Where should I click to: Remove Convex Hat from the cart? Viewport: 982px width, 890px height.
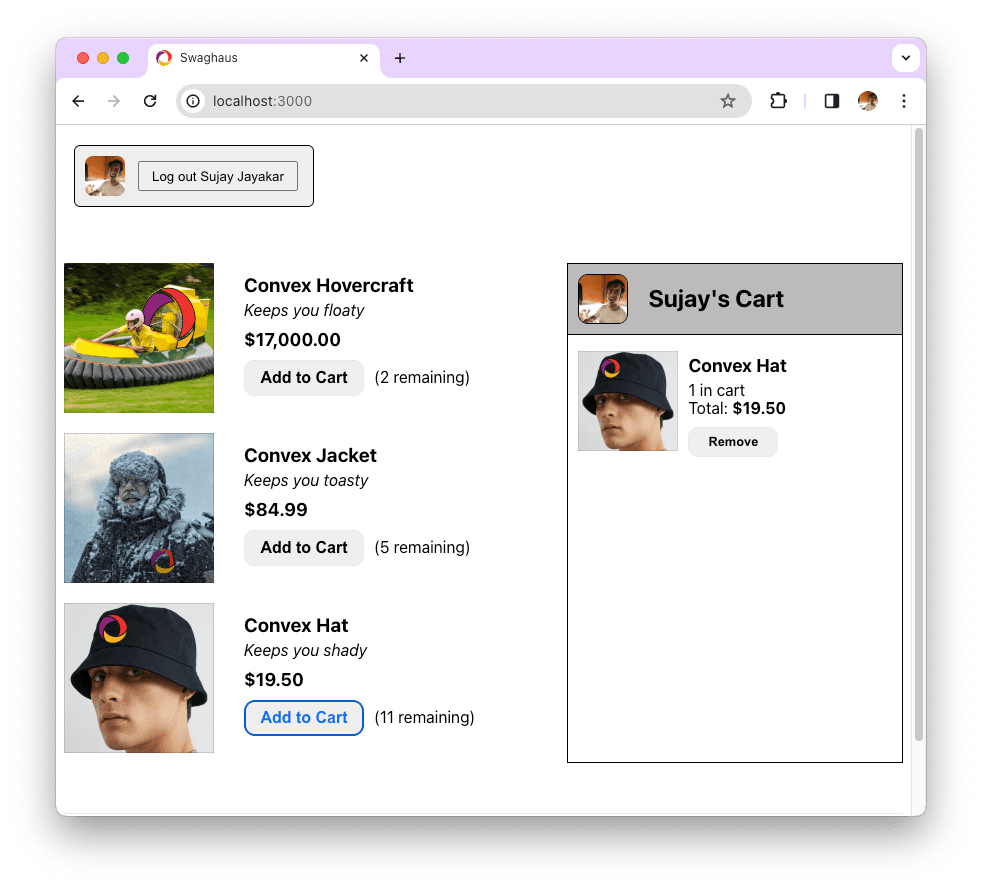(x=733, y=442)
